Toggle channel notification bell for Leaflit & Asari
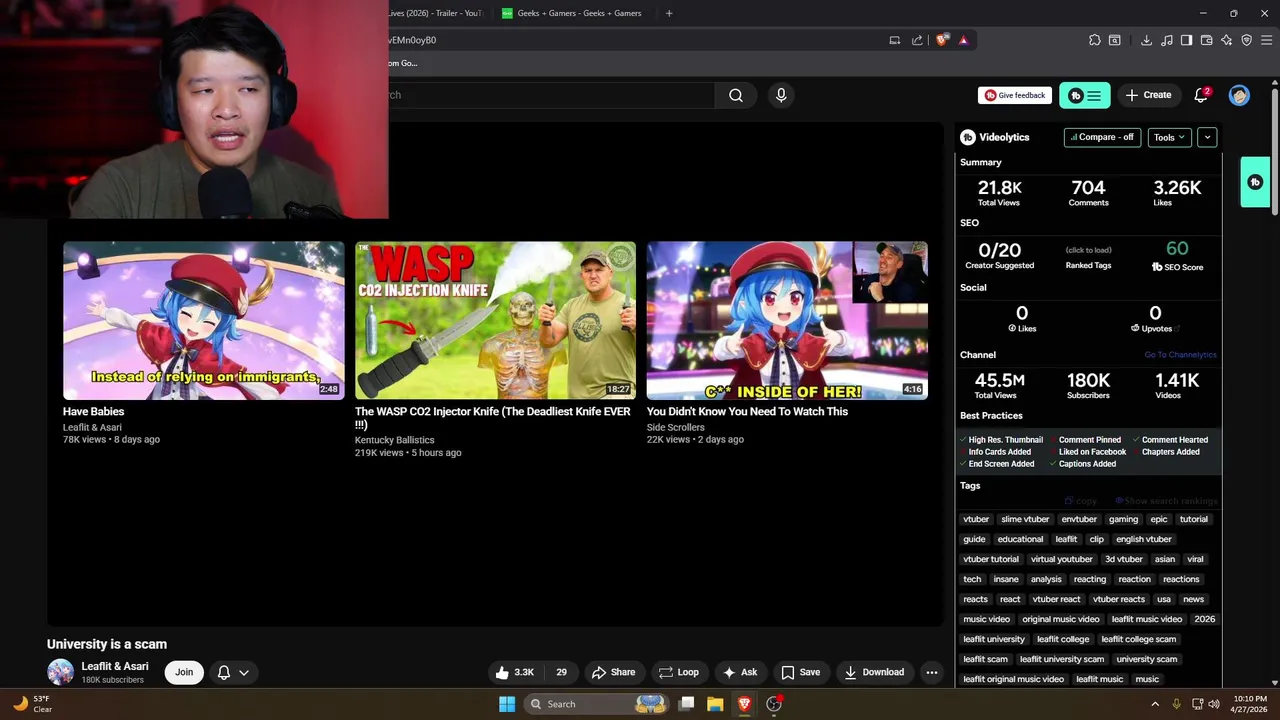Screen dimensions: 1280x720 [224, 672]
